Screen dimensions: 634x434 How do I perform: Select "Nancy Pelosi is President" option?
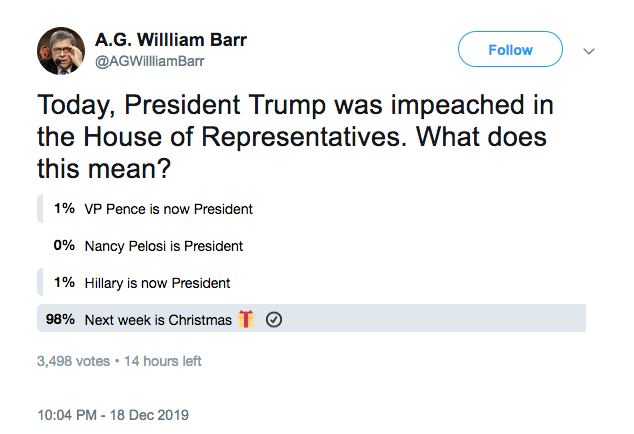[164, 246]
